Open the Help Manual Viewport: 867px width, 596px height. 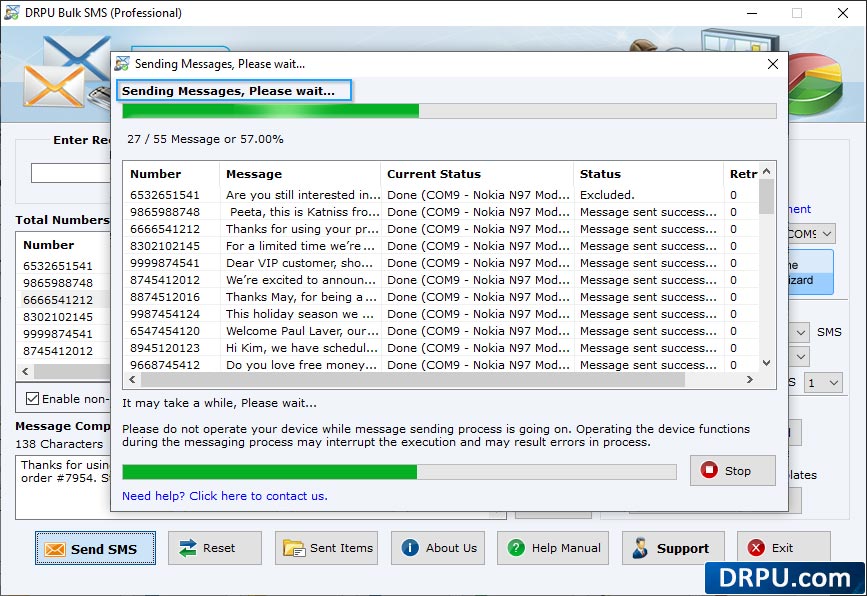pyautogui.click(x=553, y=548)
